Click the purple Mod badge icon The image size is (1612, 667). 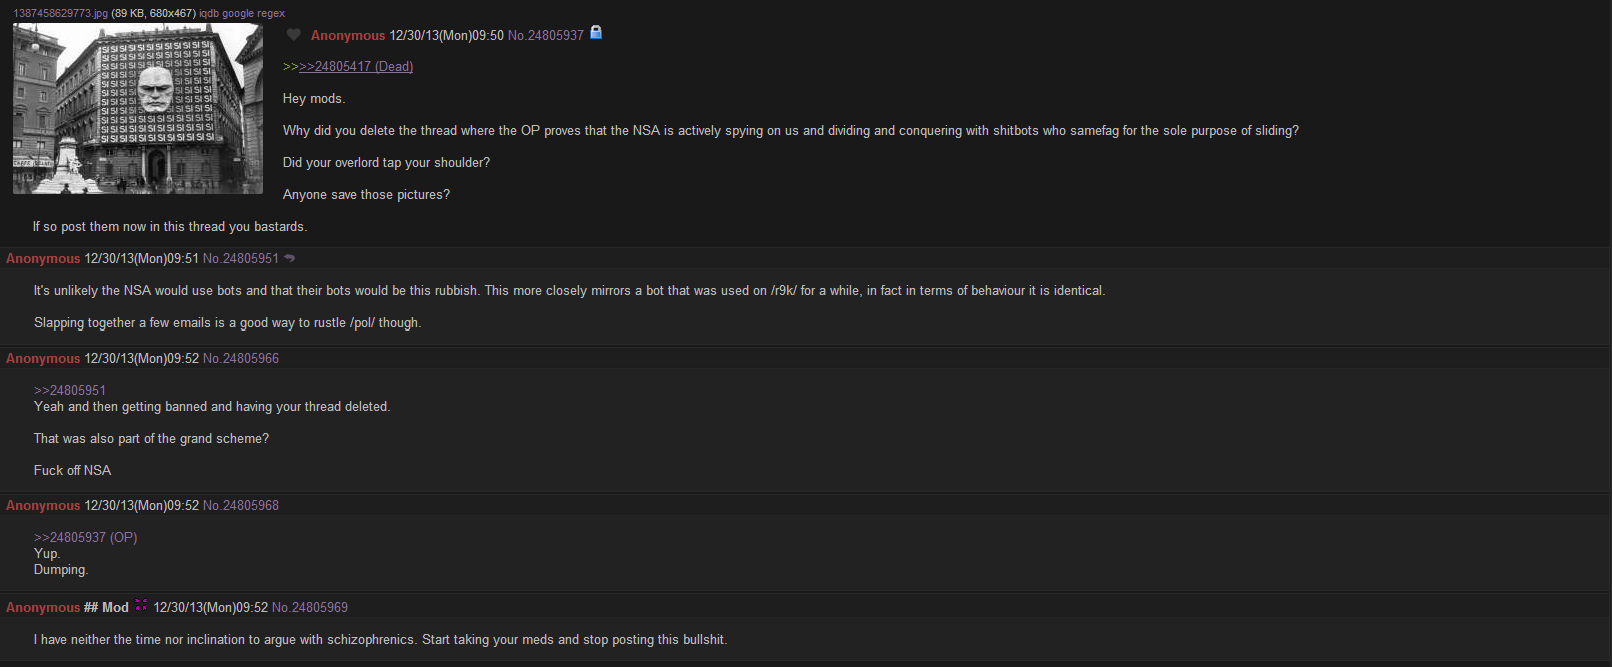141,605
